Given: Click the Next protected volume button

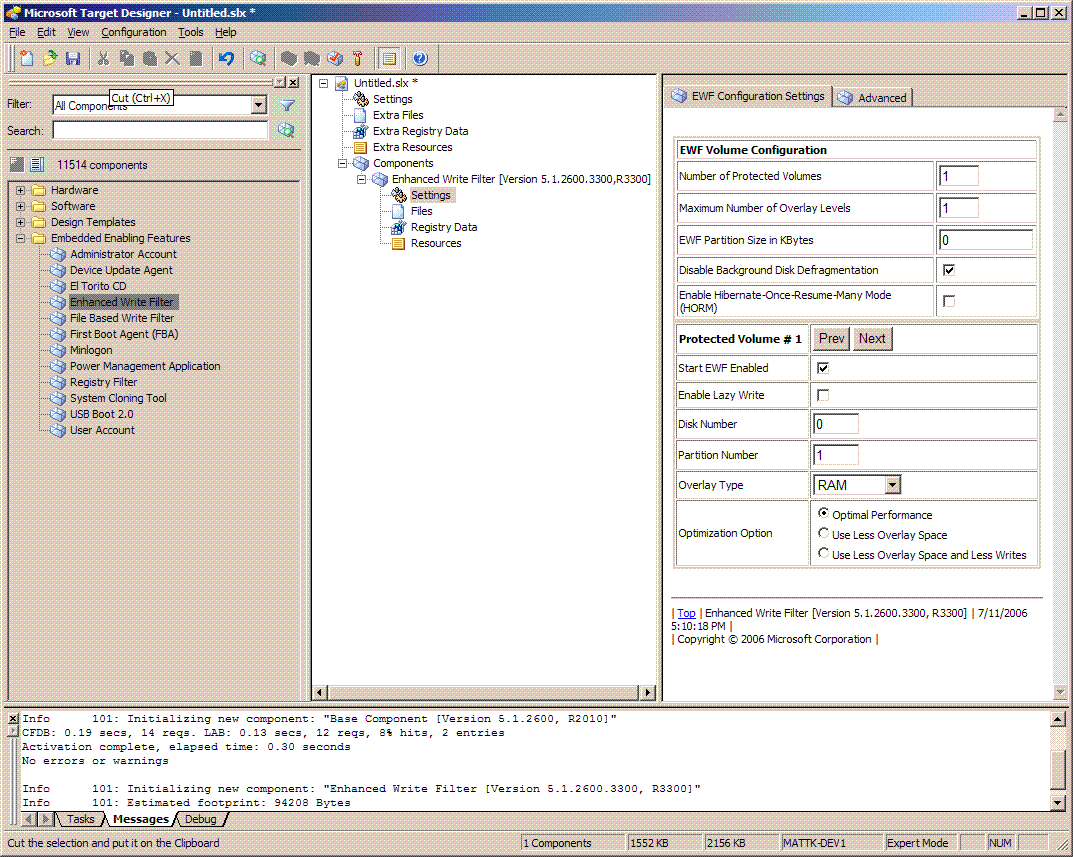Looking at the screenshot, I should [x=871, y=338].
